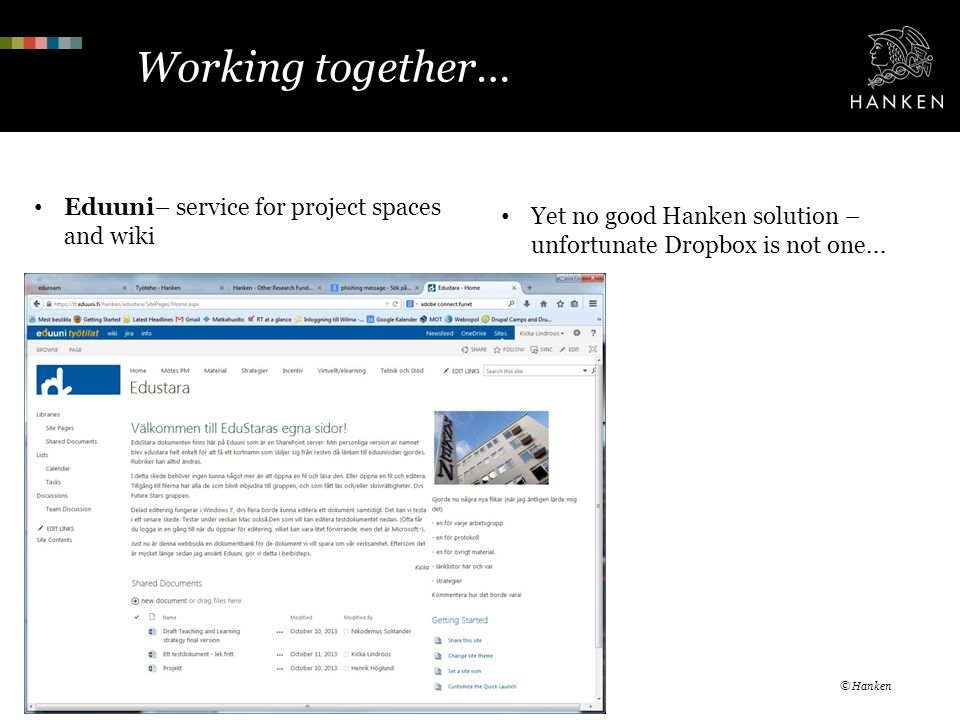Image resolution: width=960 pixels, height=720 pixels.
Task: Tick the checkbox beside Henrik Höglund
Action: point(347,669)
